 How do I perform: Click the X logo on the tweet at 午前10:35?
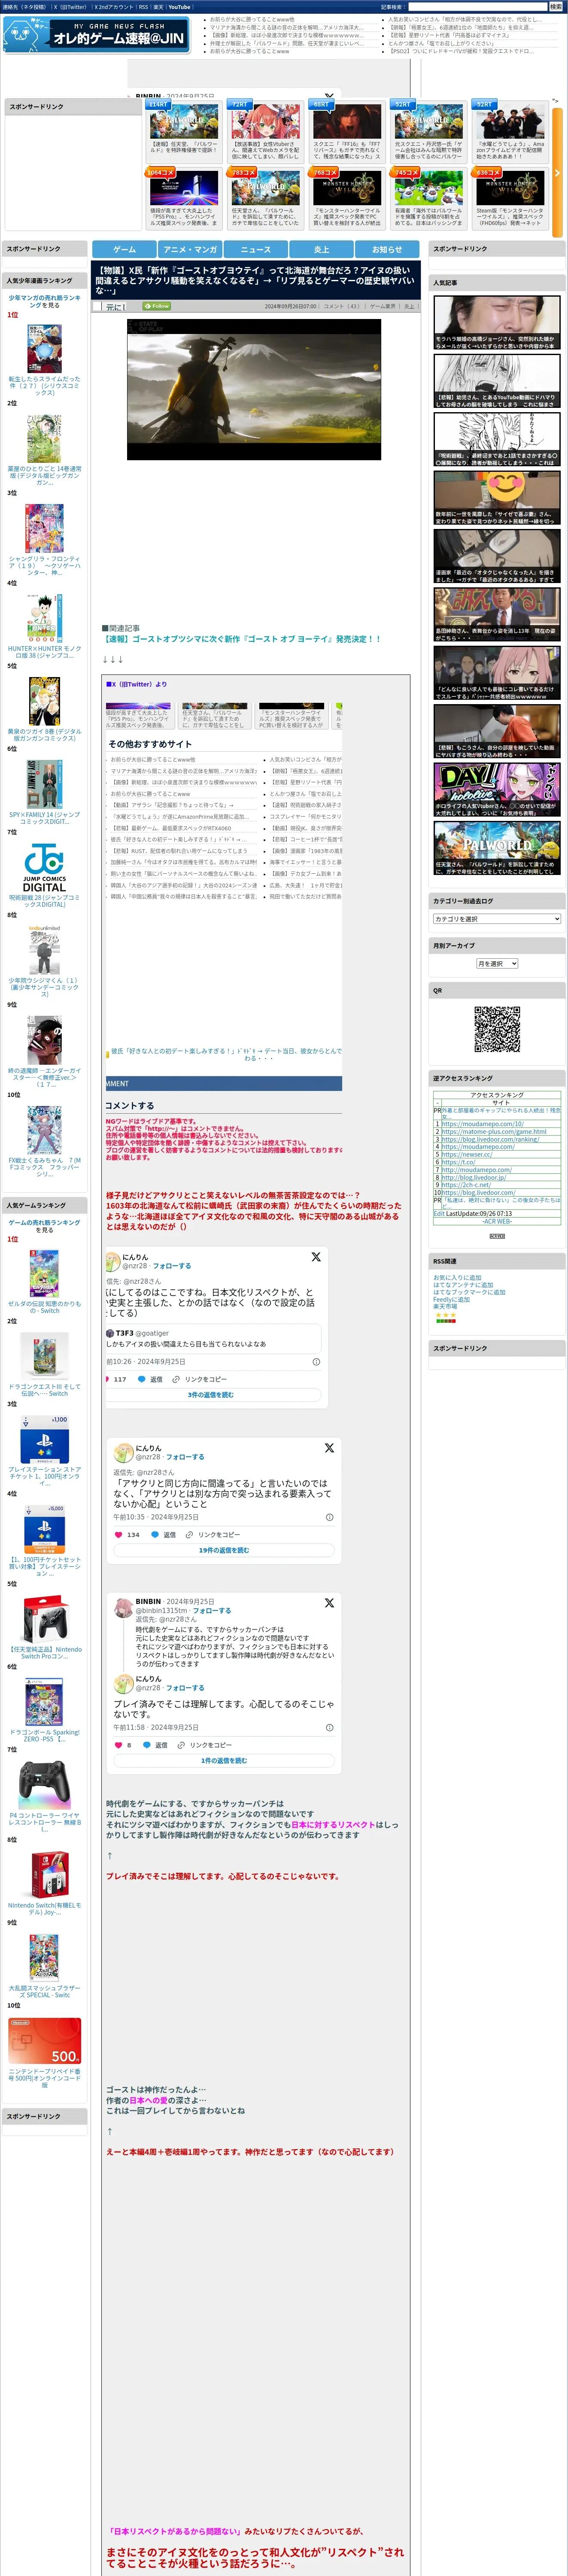(x=329, y=1448)
